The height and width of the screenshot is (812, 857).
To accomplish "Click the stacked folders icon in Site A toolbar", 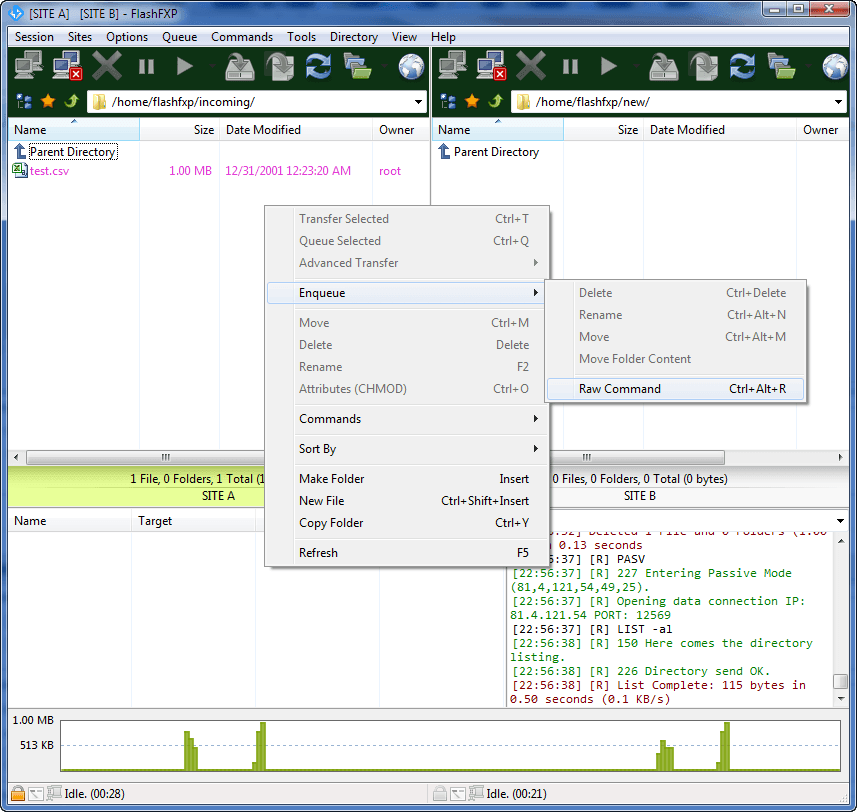I will coord(357,66).
